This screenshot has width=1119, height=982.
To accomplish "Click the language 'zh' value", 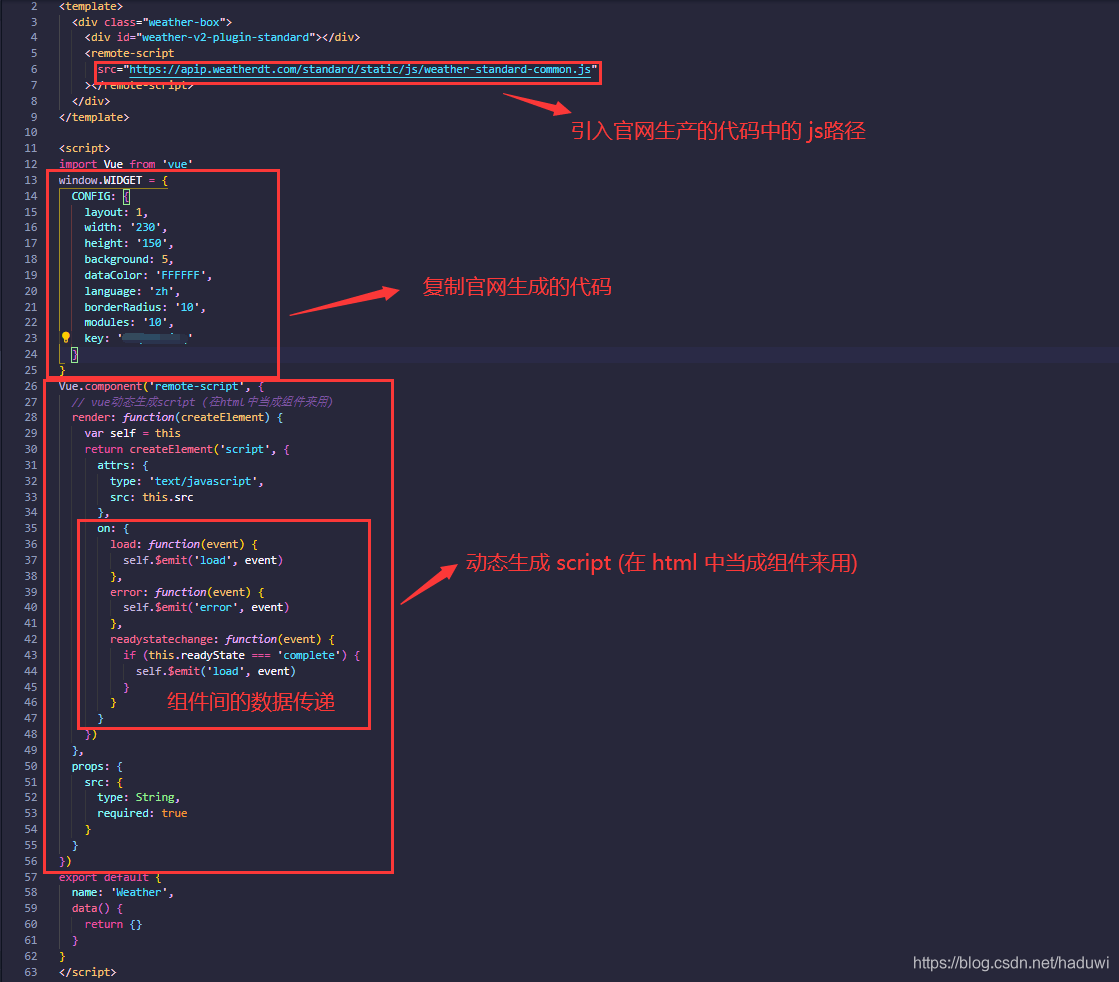I will [162, 291].
